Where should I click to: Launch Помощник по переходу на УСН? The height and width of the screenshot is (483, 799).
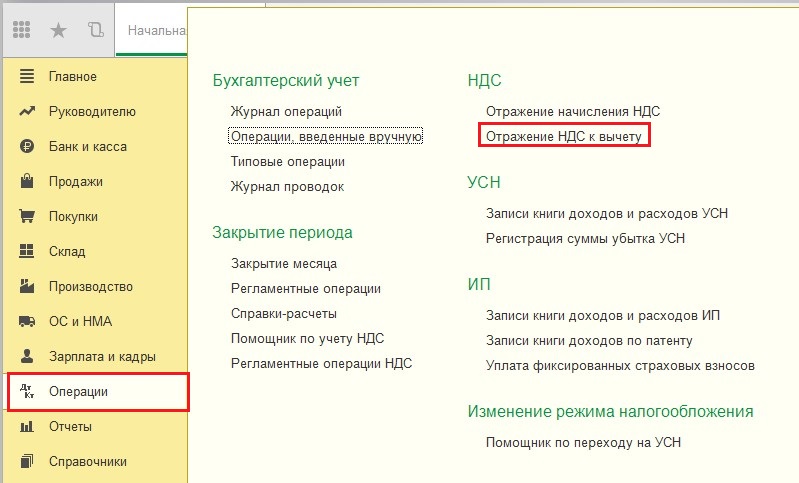tap(583, 442)
